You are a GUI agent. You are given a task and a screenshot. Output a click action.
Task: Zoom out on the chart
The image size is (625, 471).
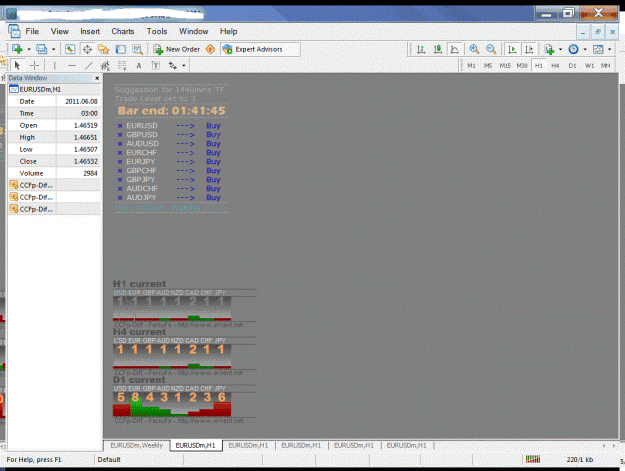click(491, 49)
